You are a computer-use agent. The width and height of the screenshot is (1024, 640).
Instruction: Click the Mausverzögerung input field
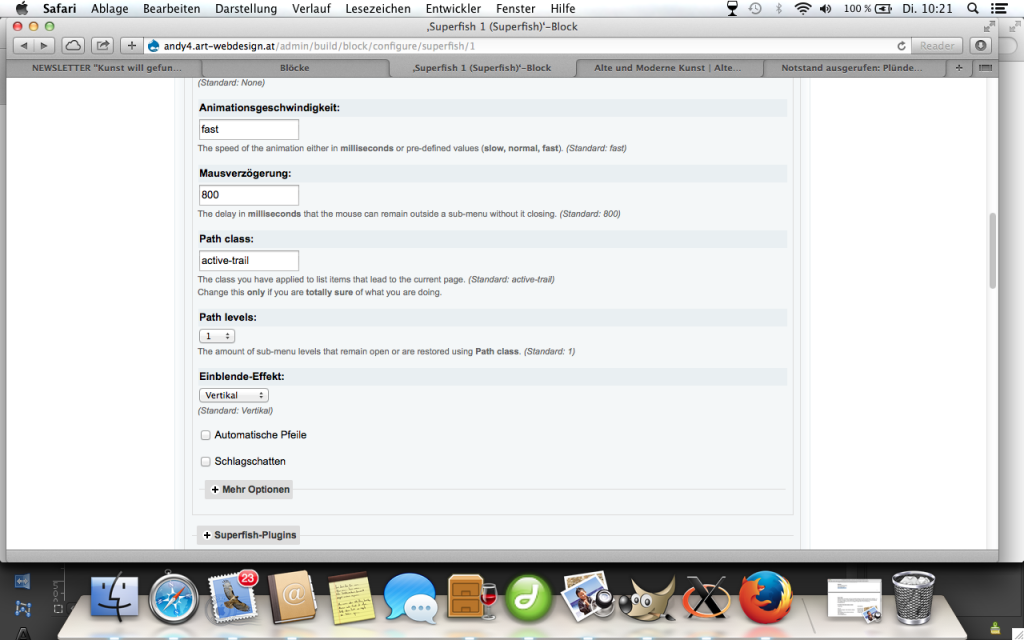pyautogui.click(x=249, y=195)
